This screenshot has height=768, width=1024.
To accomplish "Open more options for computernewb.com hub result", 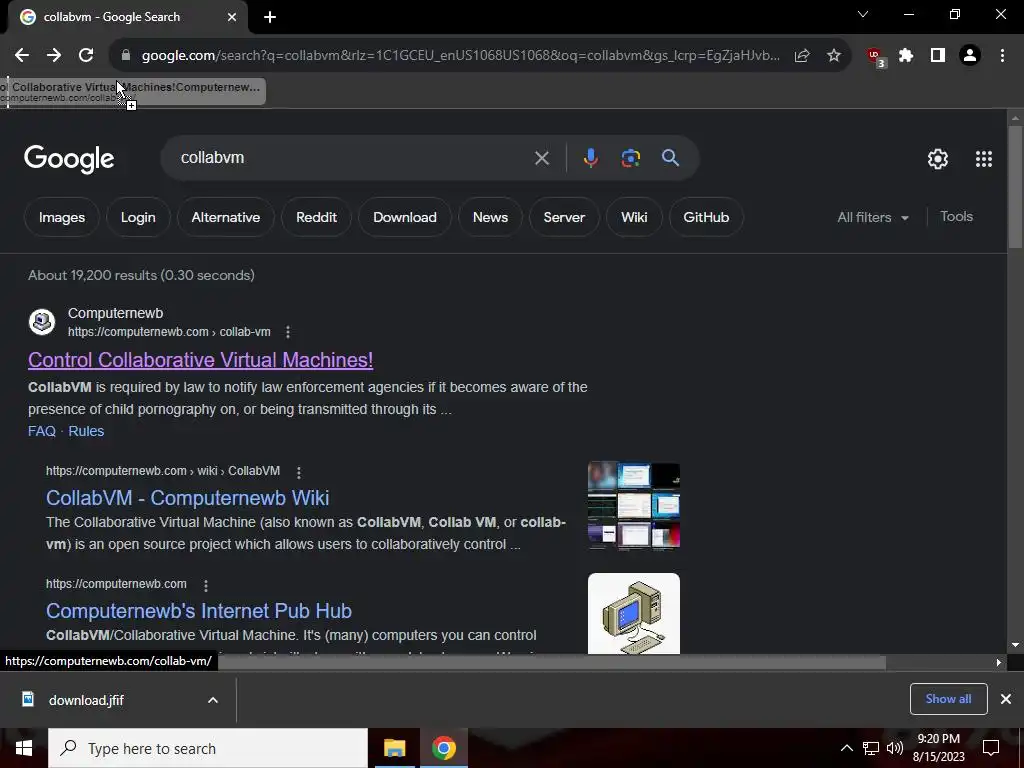I will (206, 584).
